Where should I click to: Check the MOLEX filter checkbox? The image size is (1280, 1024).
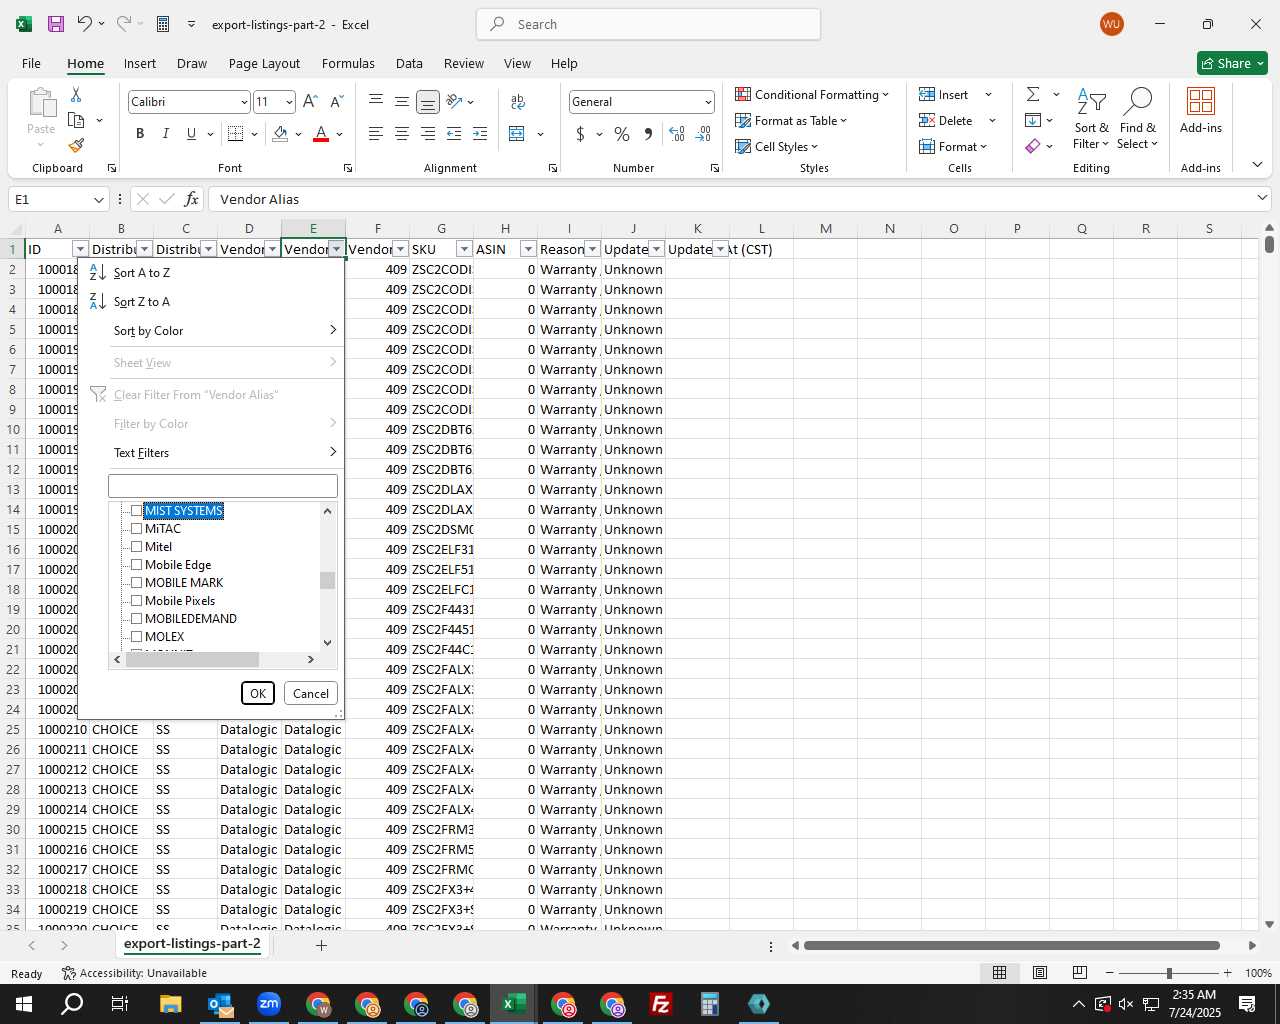tap(137, 637)
